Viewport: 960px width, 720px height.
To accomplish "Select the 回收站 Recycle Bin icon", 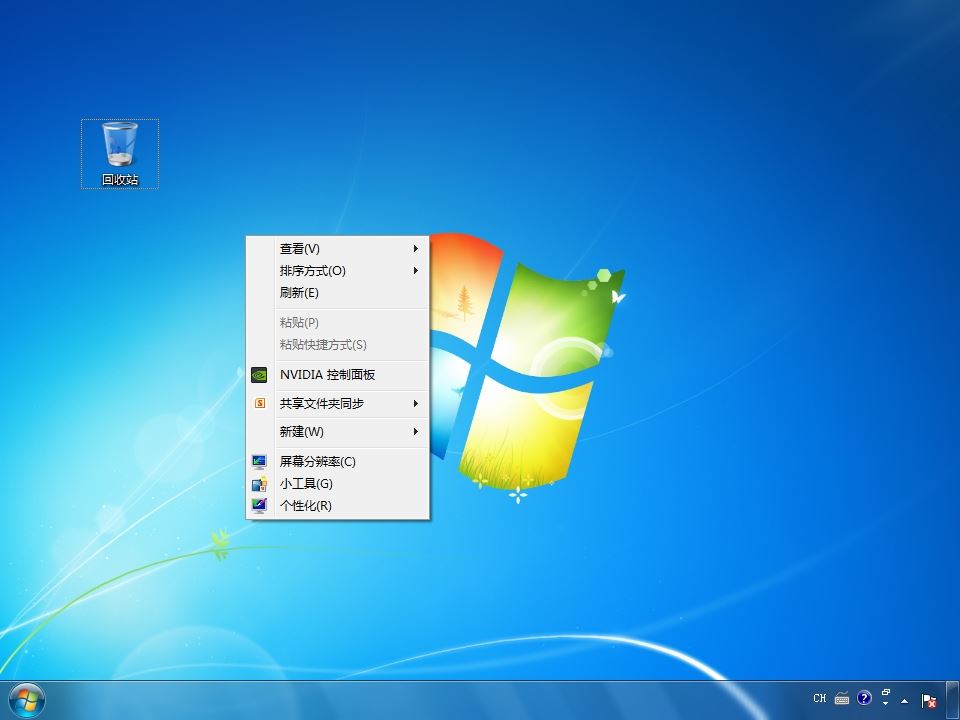I will click(x=120, y=154).
